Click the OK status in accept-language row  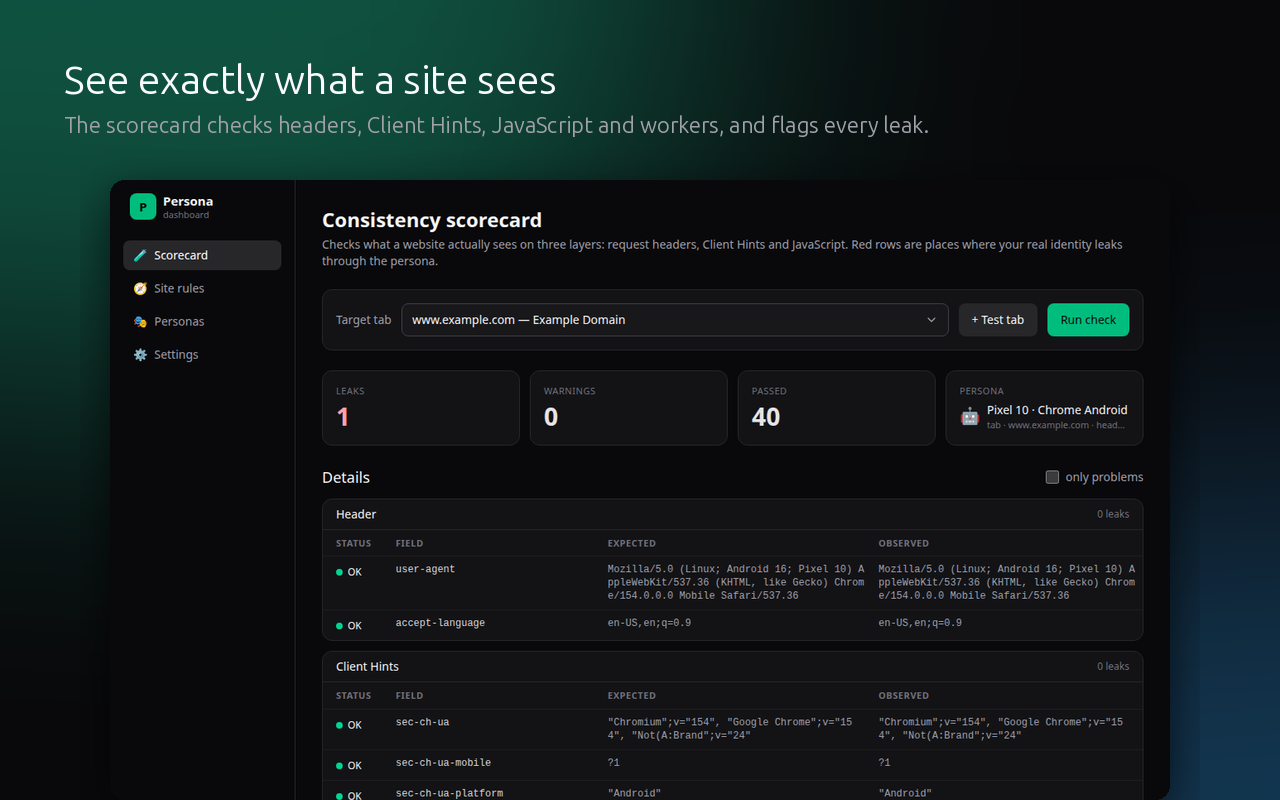coord(349,626)
